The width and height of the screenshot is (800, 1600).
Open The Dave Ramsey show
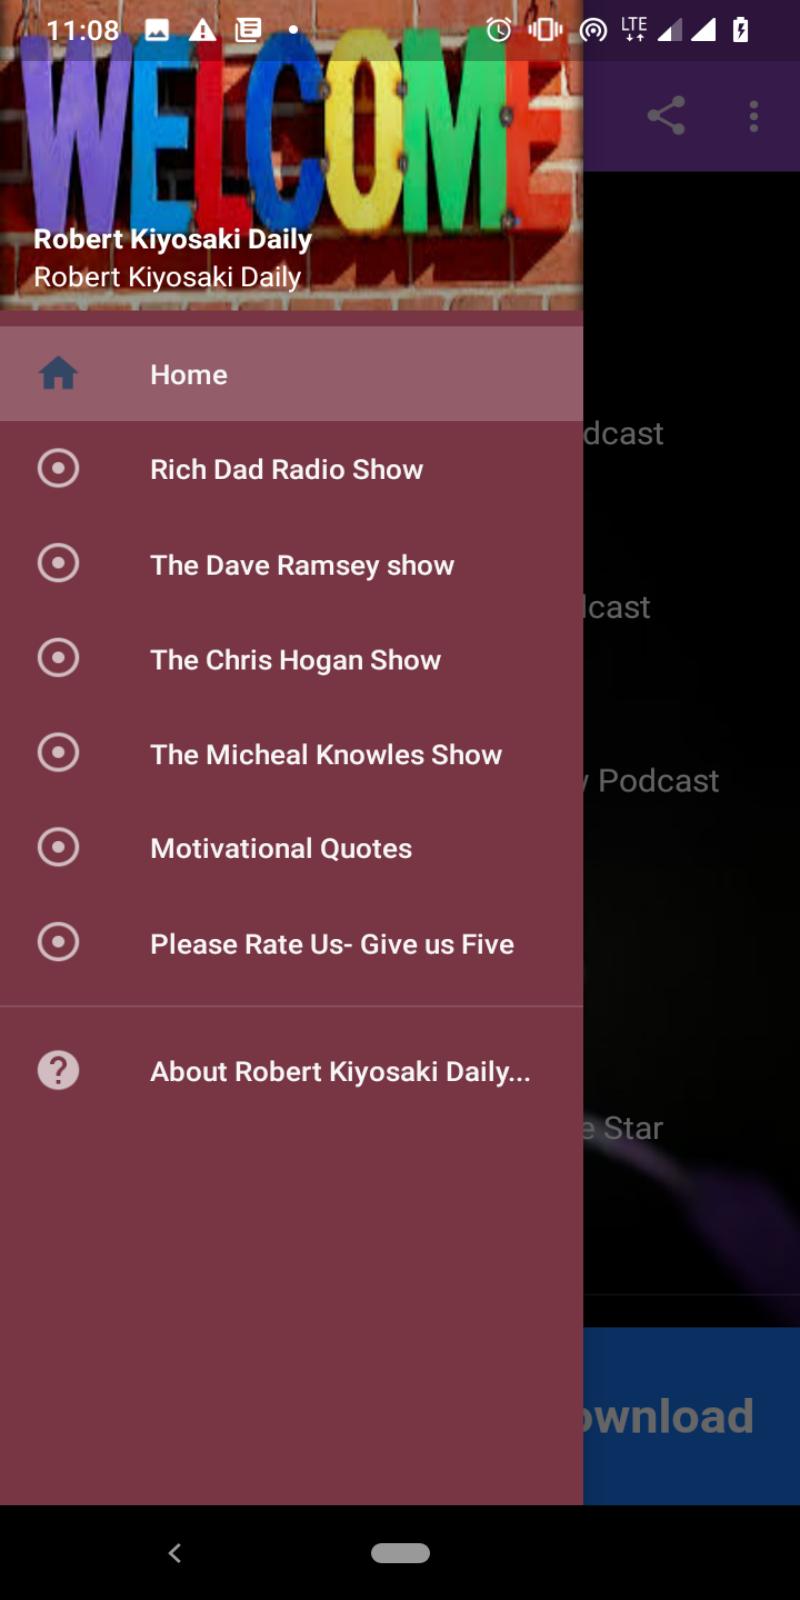tap(291, 563)
